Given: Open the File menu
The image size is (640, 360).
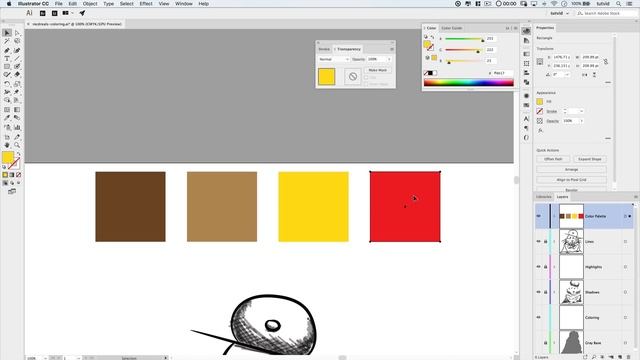Looking at the screenshot, I should 58,4.
